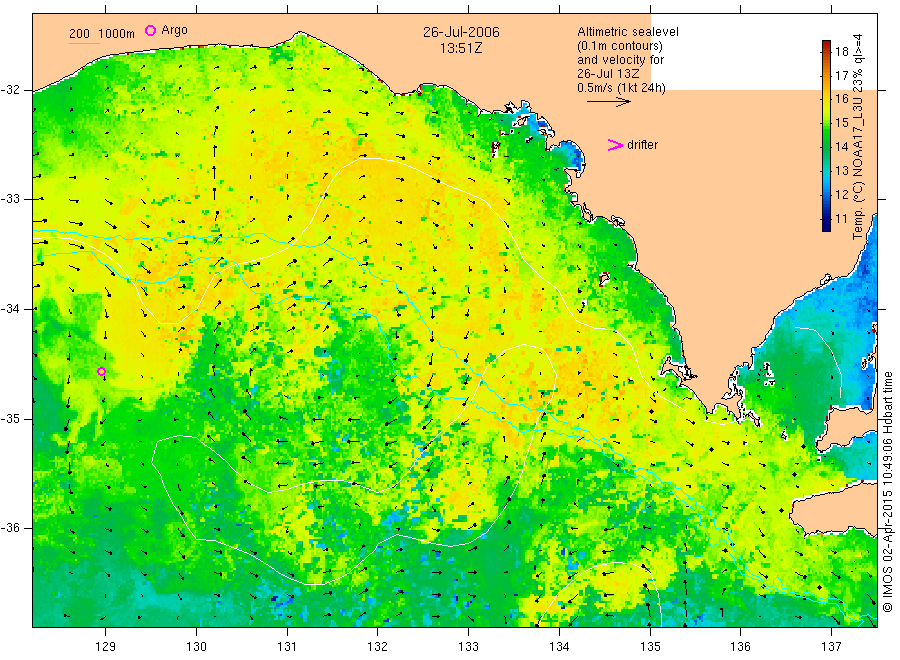Click the colorbar value 15

[841, 123]
